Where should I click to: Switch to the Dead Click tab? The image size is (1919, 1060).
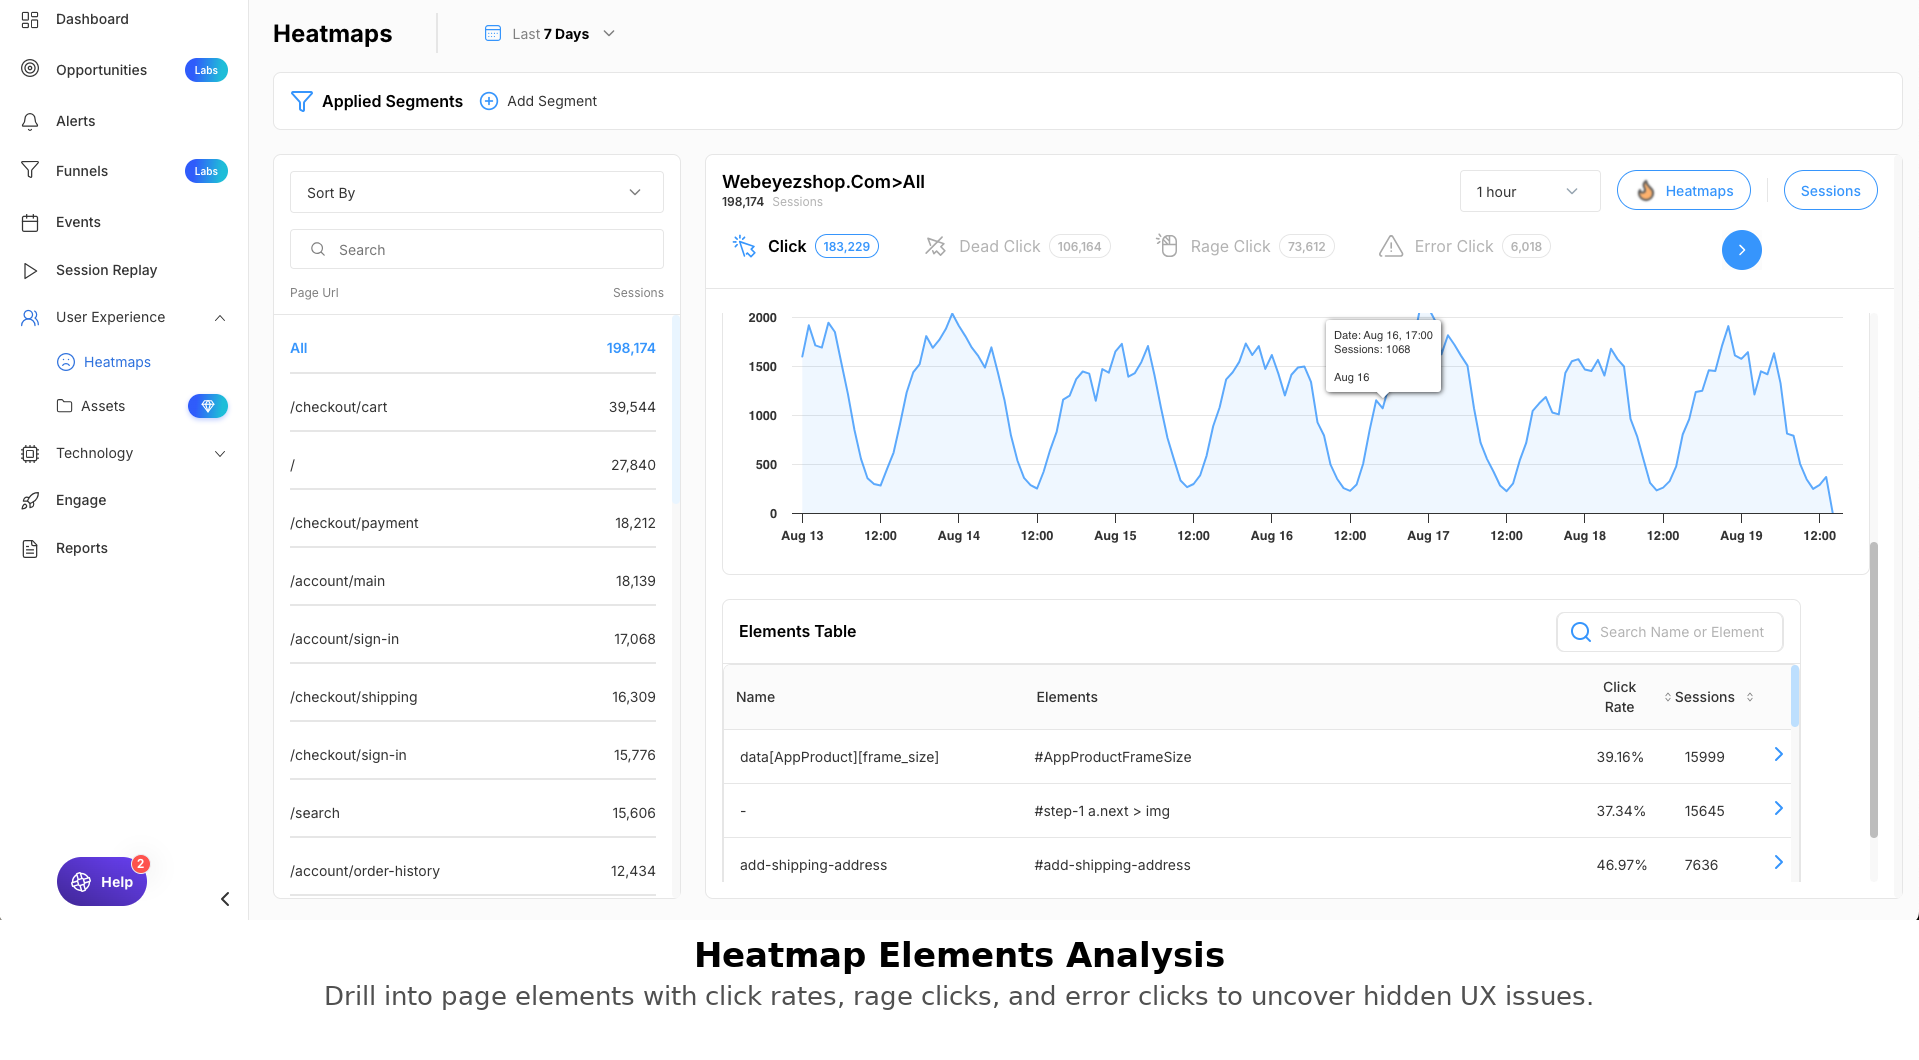998,247
